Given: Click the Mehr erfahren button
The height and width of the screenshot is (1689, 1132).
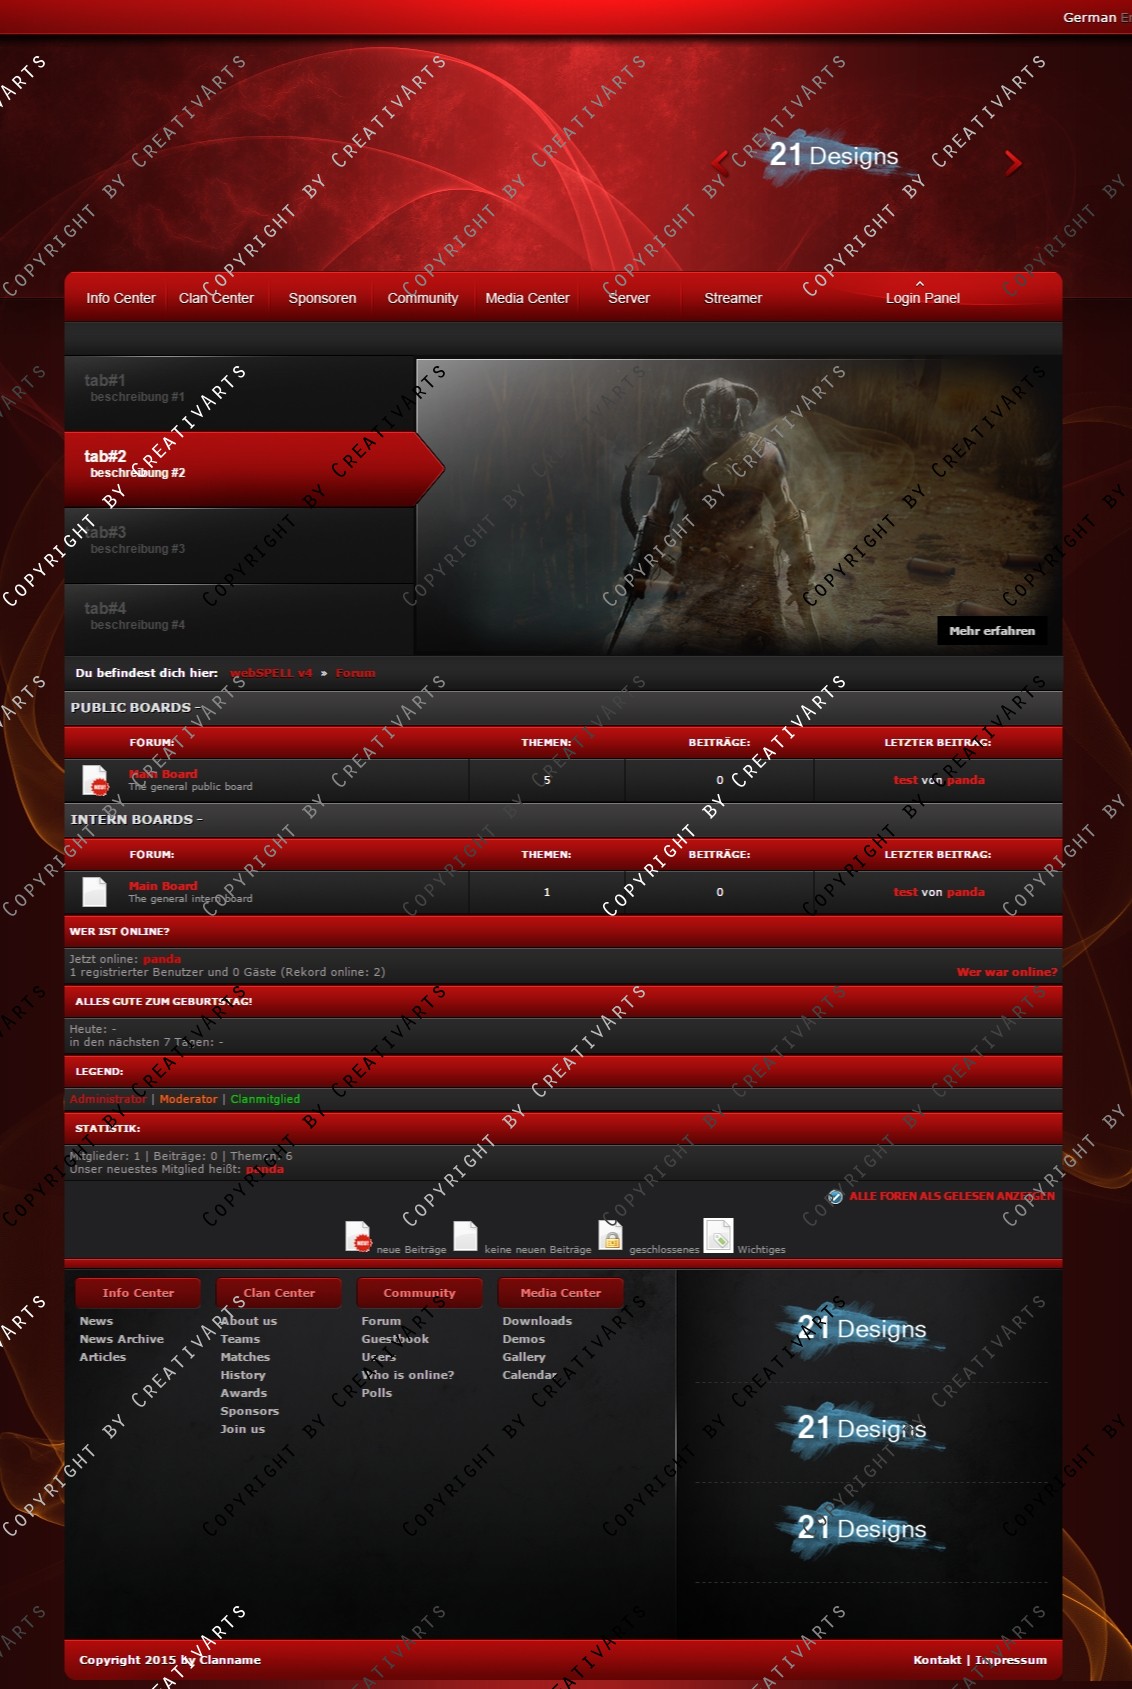Looking at the screenshot, I should (992, 631).
